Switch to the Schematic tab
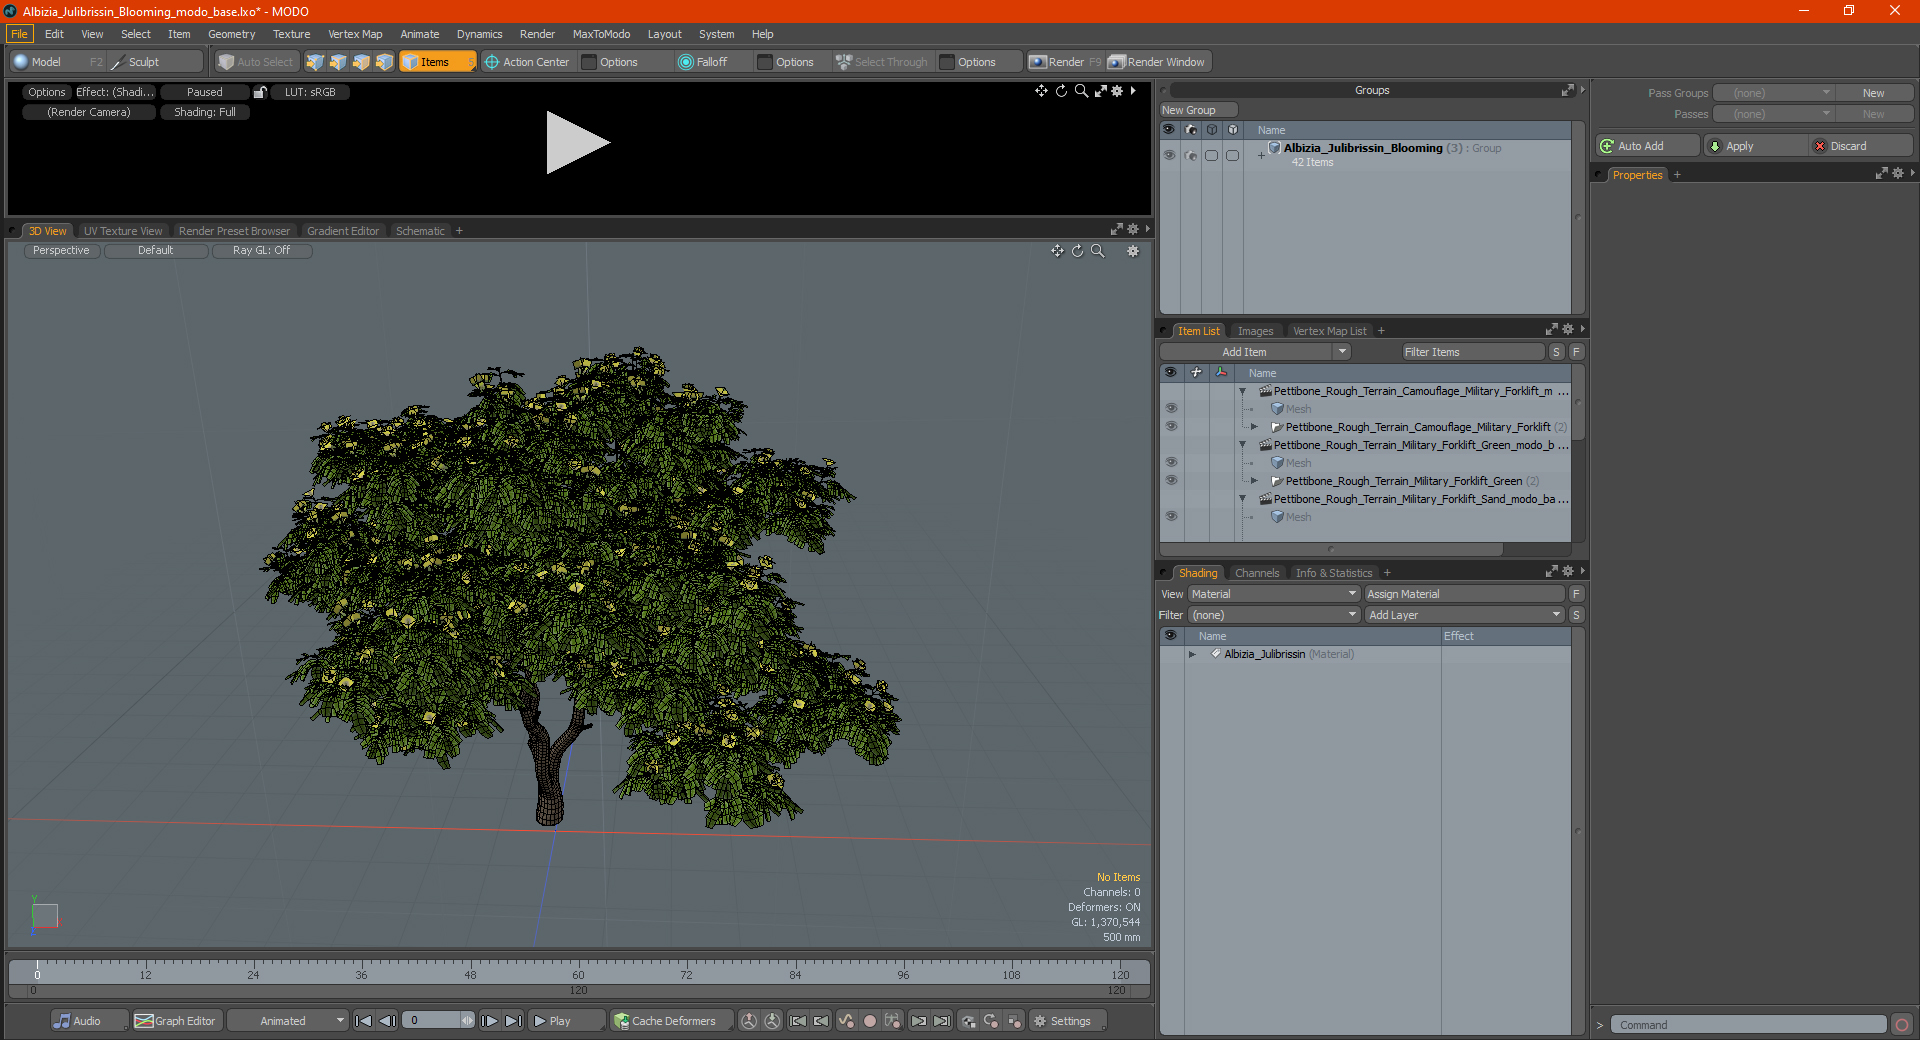This screenshot has width=1920, height=1040. pyautogui.click(x=420, y=231)
